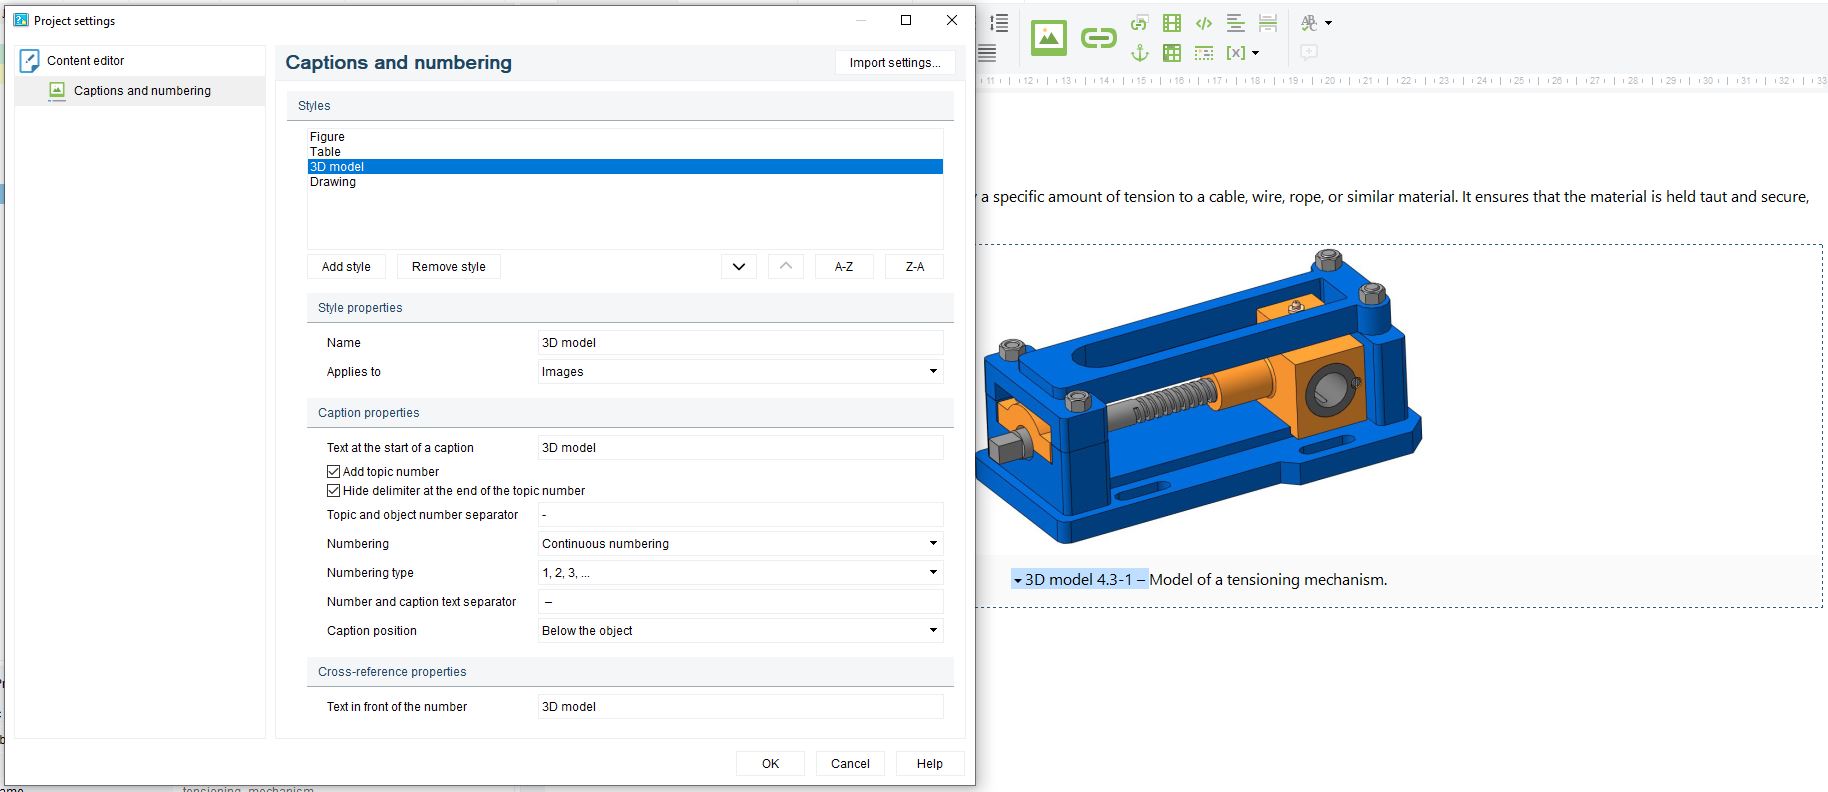
Task: Open the Applies to dropdown
Action: click(x=740, y=371)
